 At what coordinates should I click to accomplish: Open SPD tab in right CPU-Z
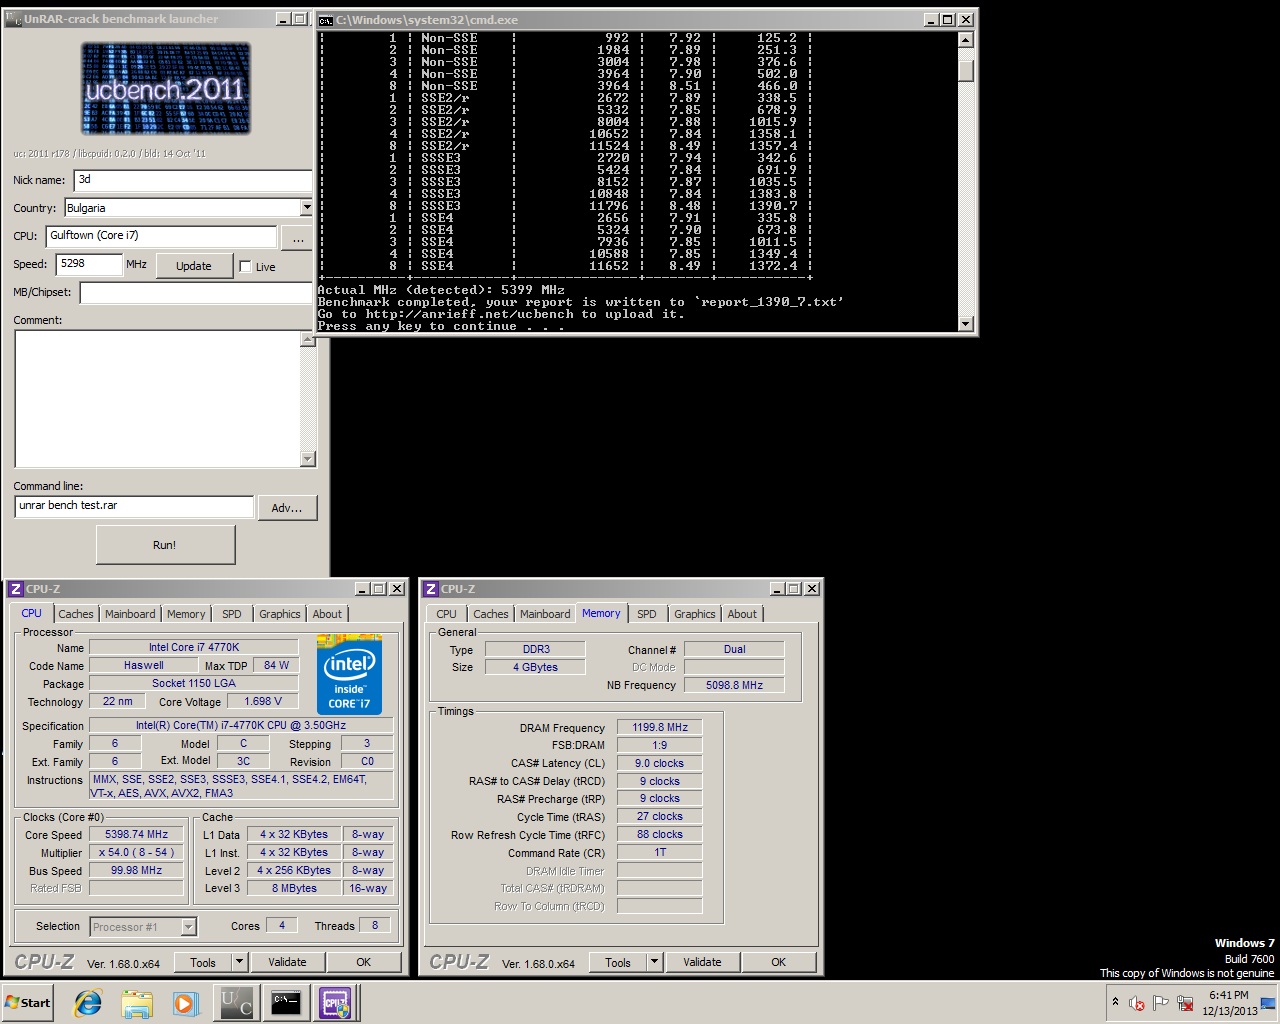click(x=647, y=614)
